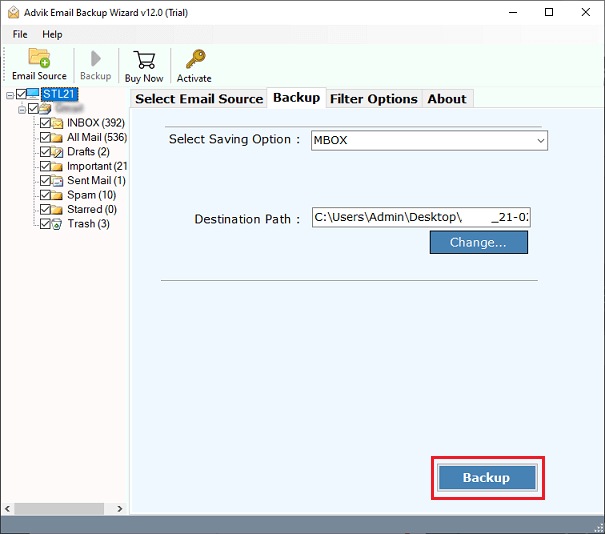Open the Select Saving Option dropdown

click(x=429, y=140)
